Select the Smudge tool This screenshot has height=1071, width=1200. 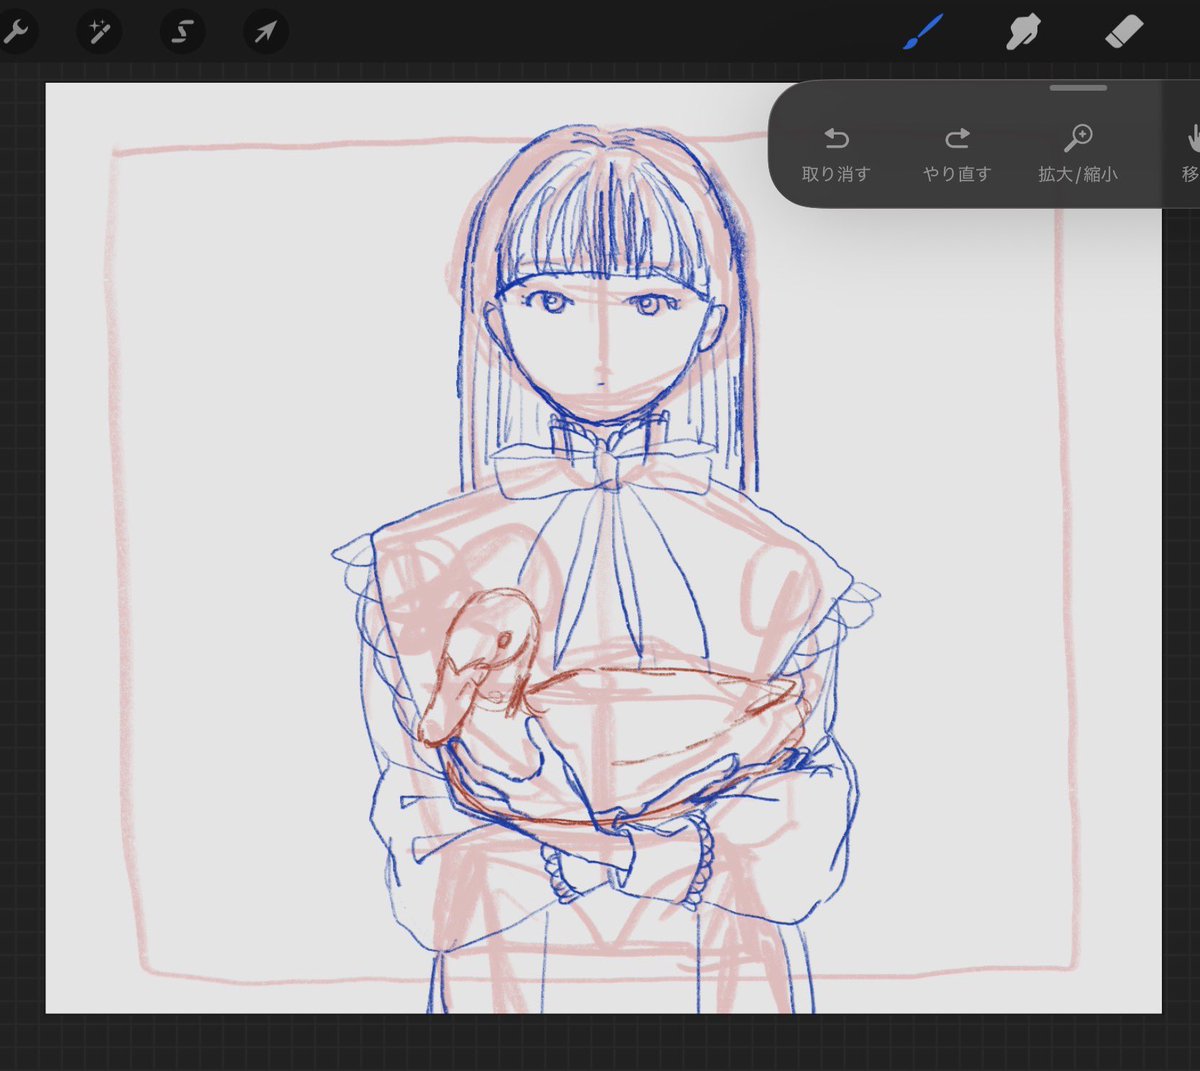tap(1023, 32)
